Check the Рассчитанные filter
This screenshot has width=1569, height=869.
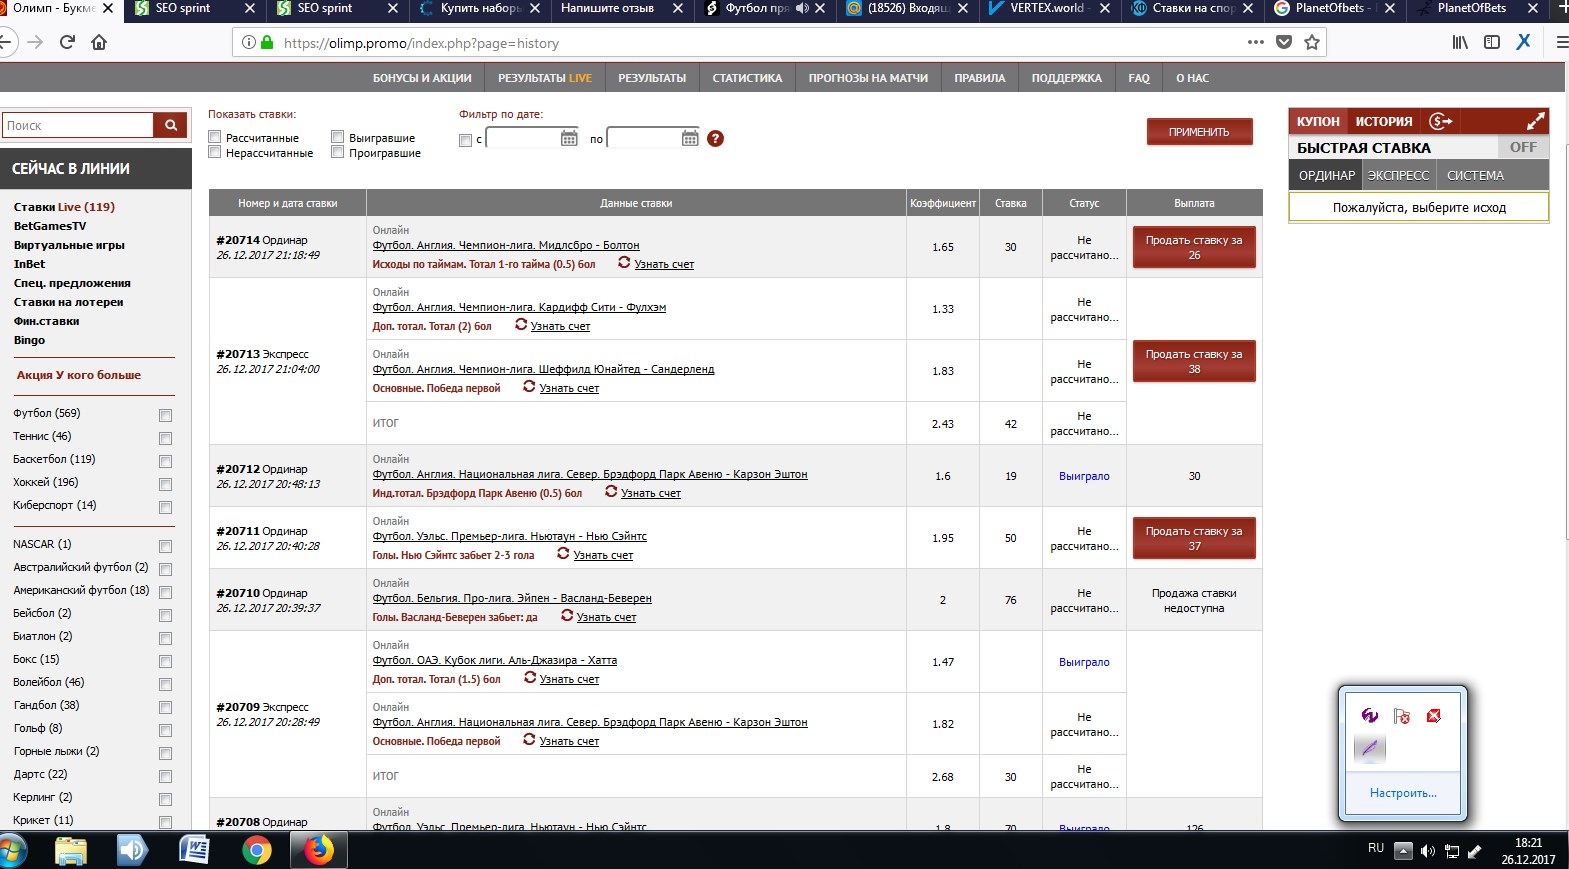pyautogui.click(x=215, y=137)
